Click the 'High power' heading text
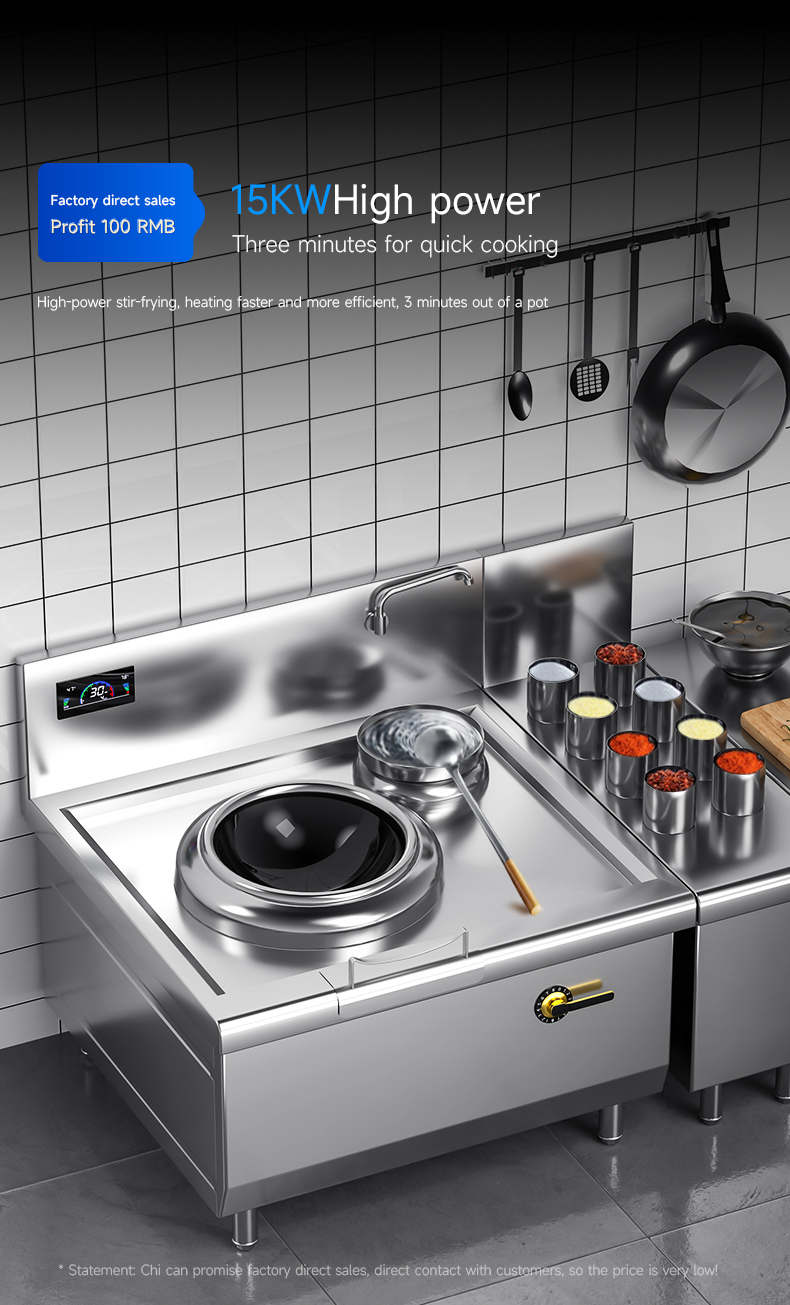790x1305 pixels. coord(436,203)
